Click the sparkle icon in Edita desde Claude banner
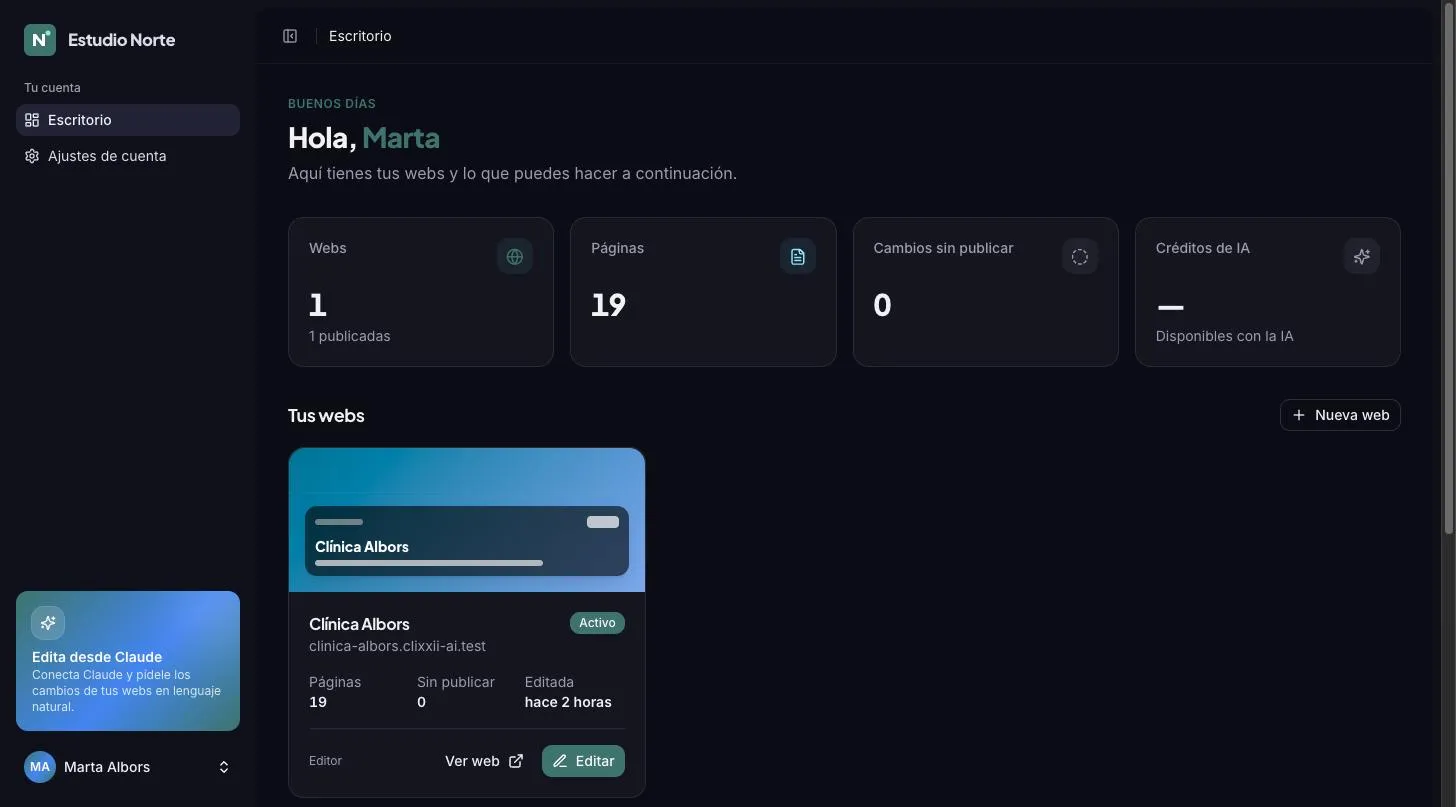This screenshot has height=807, width=1456. [x=48, y=623]
